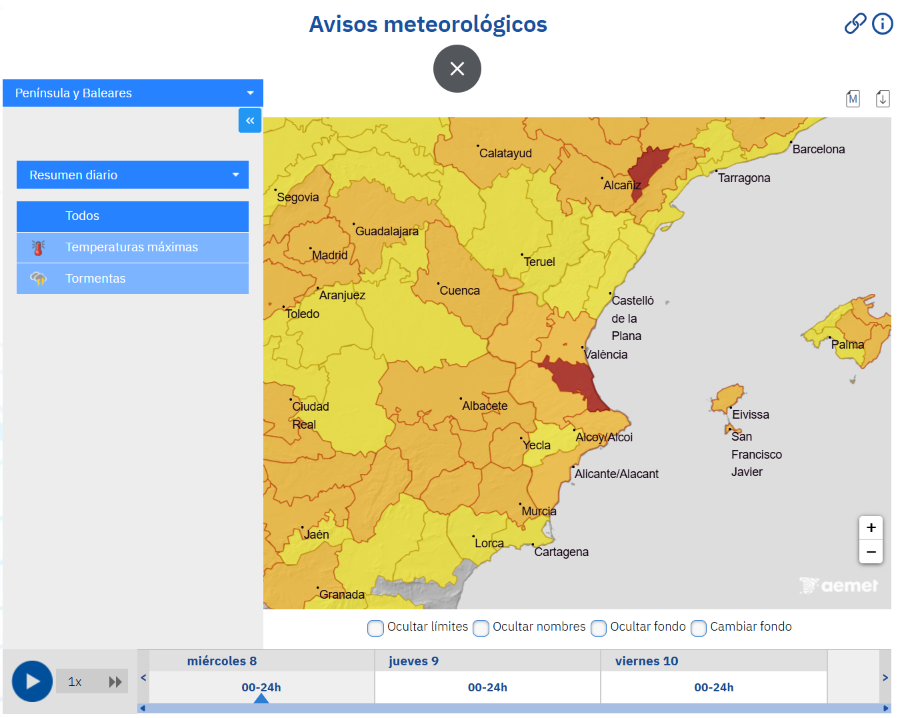The height and width of the screenshot is (718, 900).
Task: Click the timeline scrollbar left end arrow
Action: (x=143, y=708)
